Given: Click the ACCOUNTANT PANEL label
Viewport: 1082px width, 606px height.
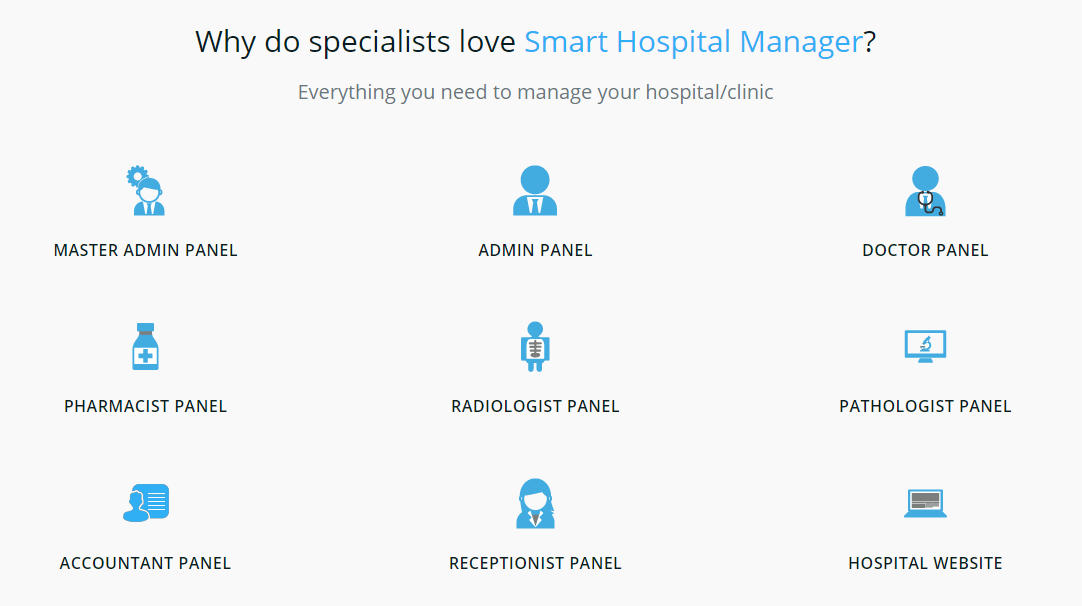Looking at the screenshot, I should click(146, 563).
